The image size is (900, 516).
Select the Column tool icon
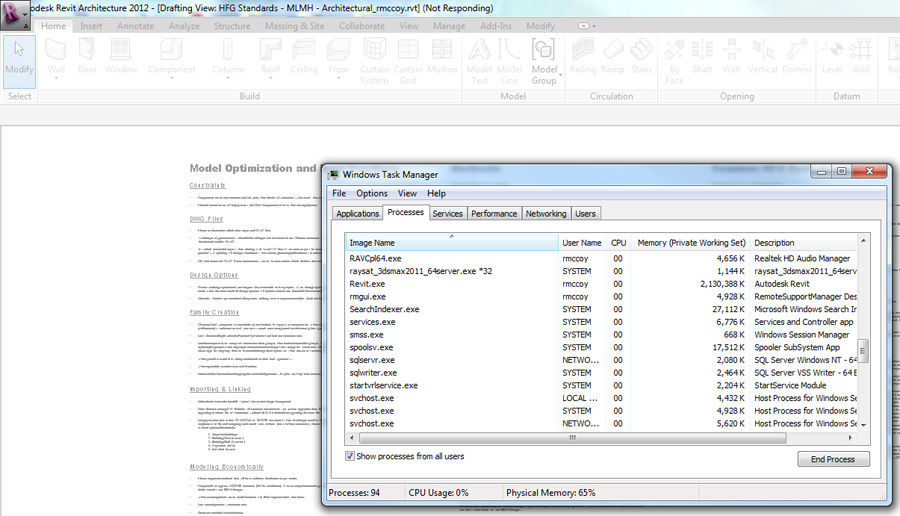[x=228, y=57]
